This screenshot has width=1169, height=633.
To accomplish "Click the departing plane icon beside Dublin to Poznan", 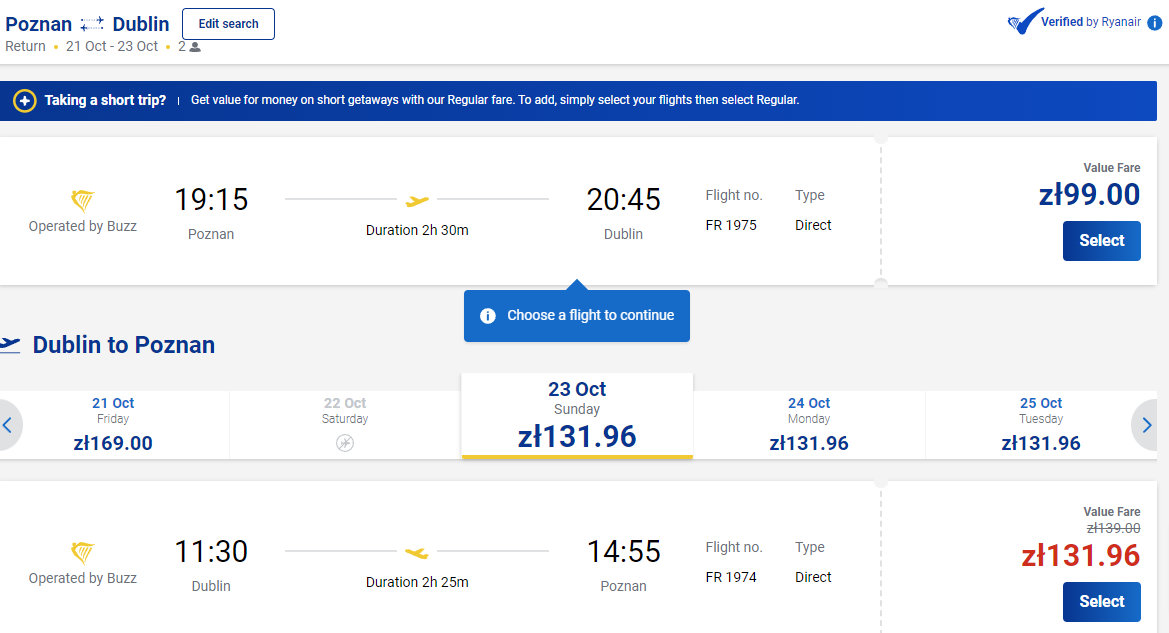I will coord(10,344).
